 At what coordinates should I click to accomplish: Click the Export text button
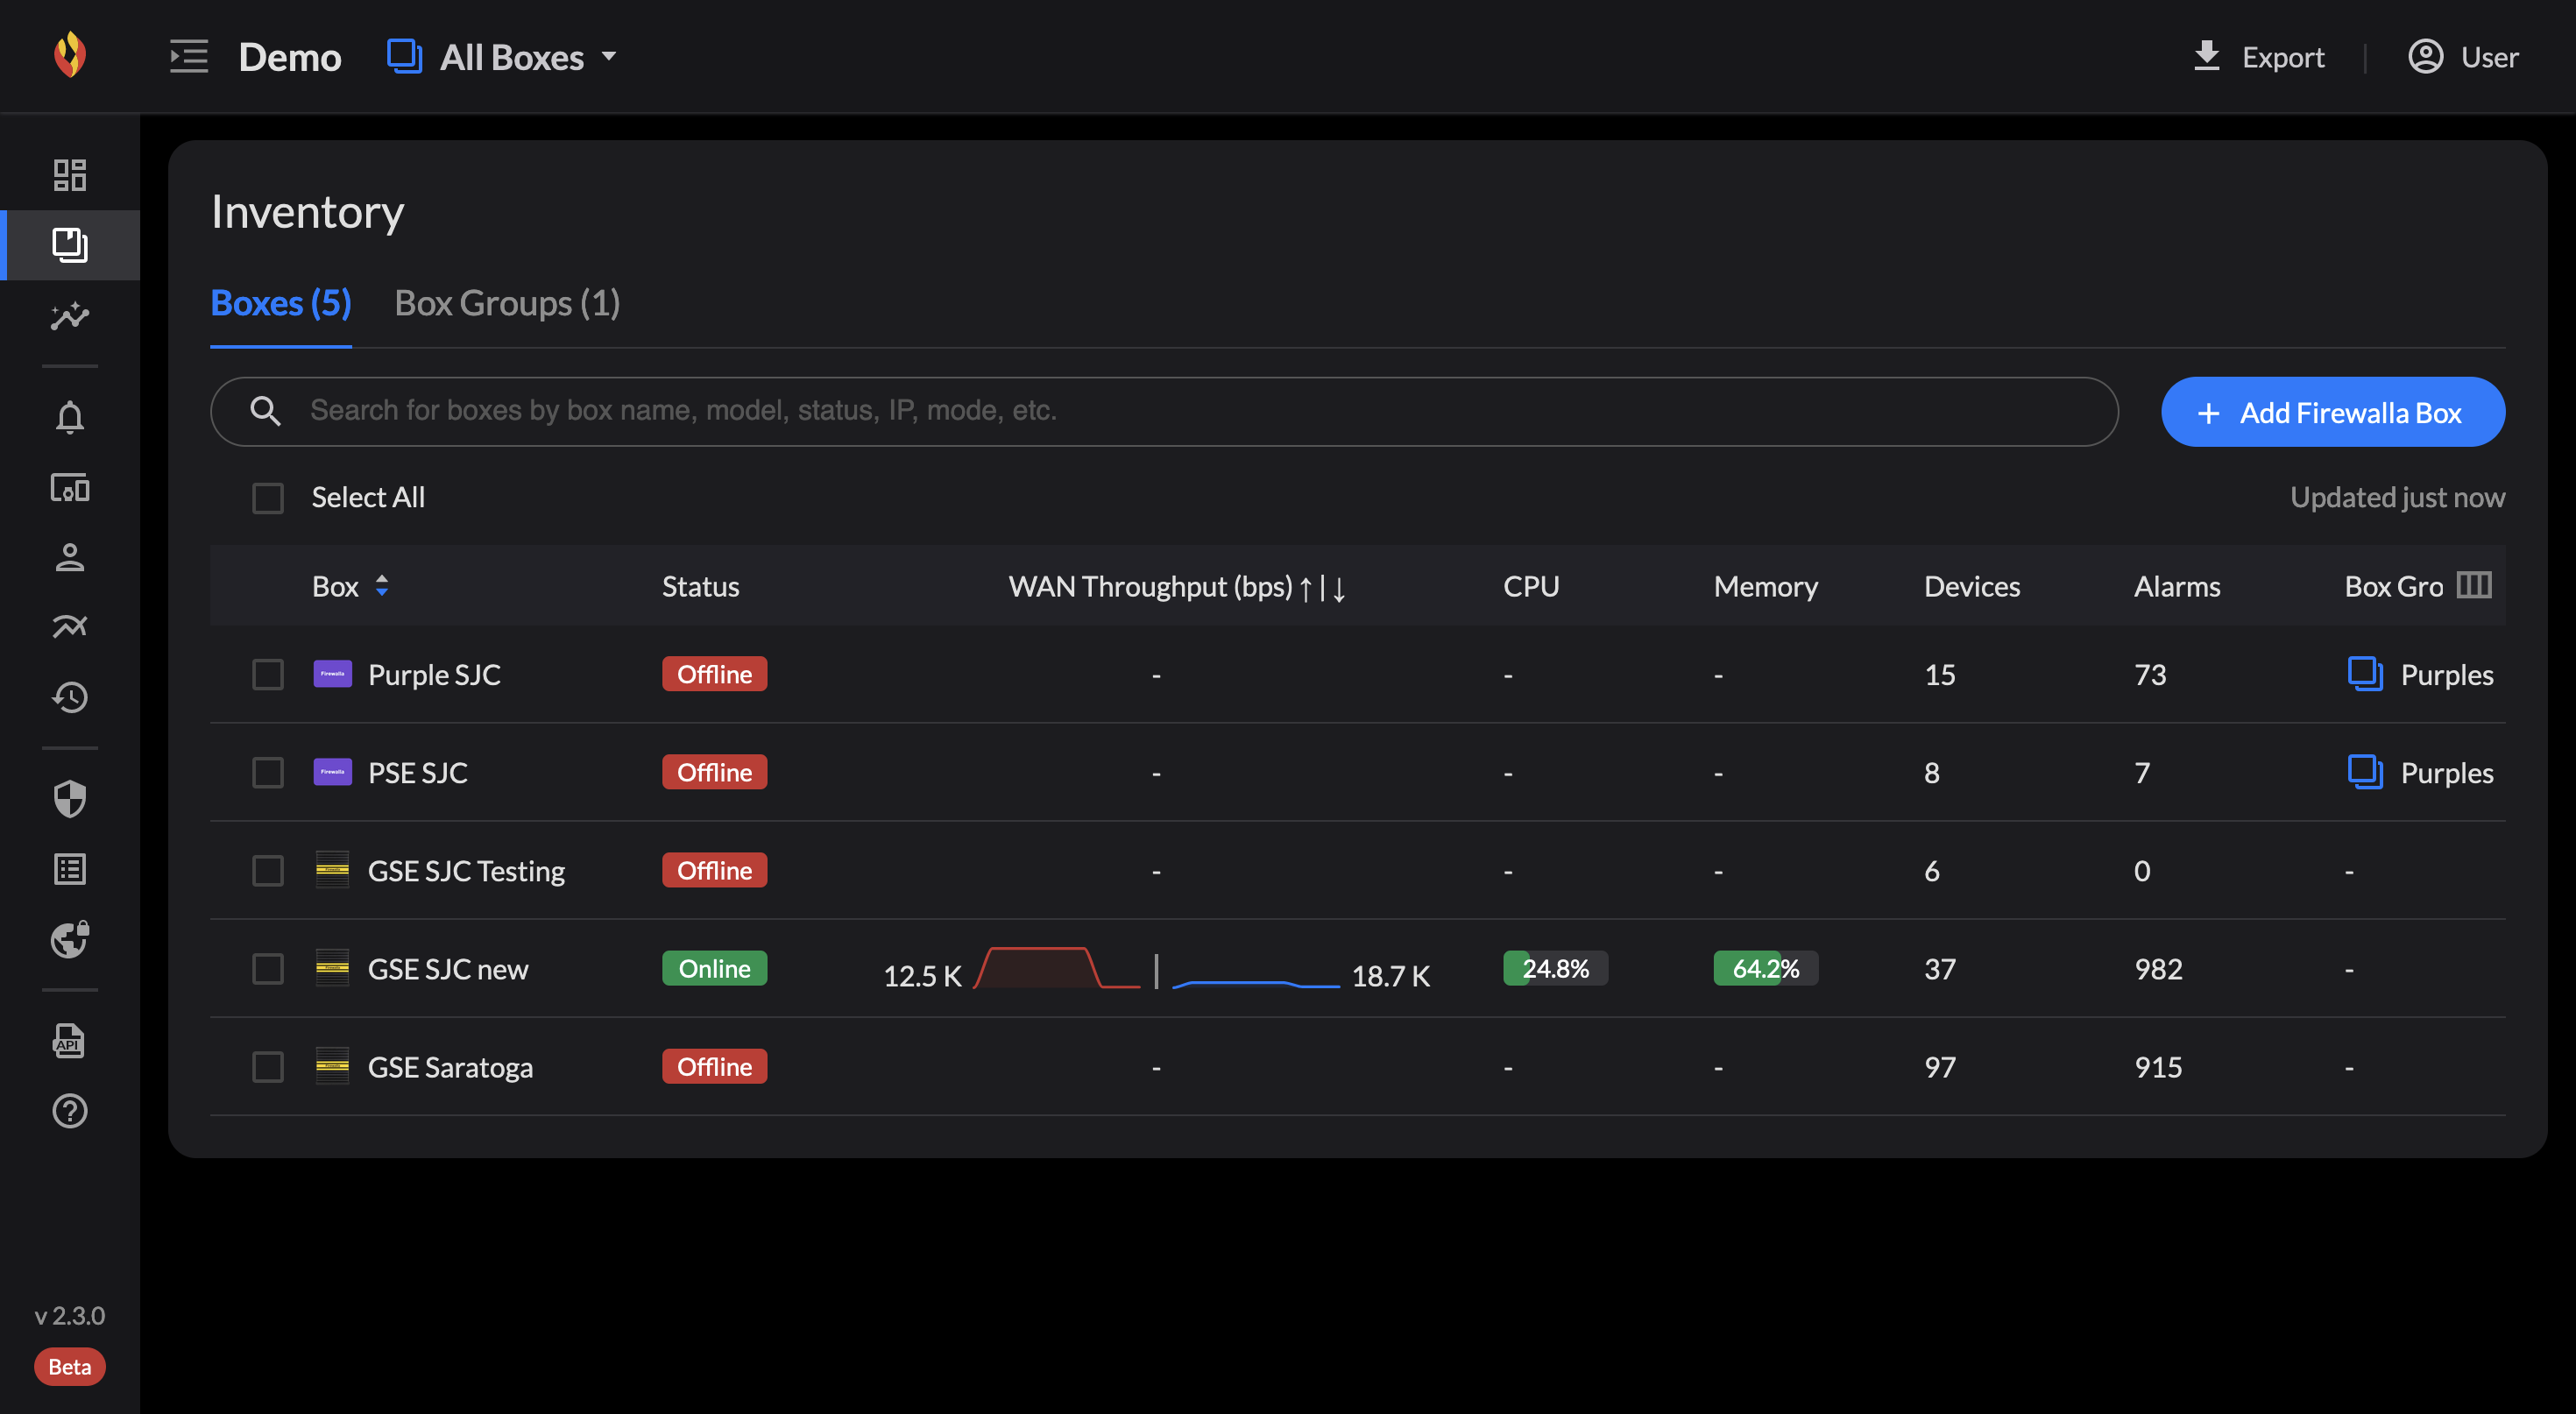click(2282, 58)
